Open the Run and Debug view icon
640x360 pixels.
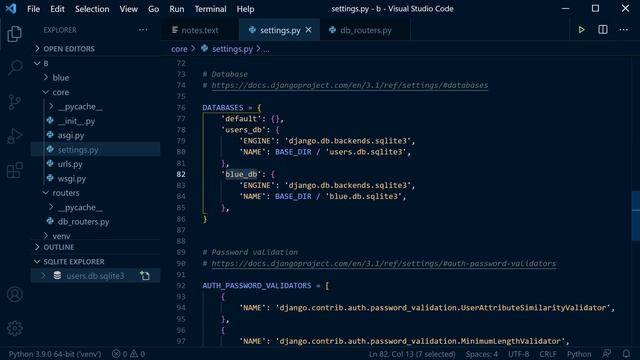coord(15,136)
